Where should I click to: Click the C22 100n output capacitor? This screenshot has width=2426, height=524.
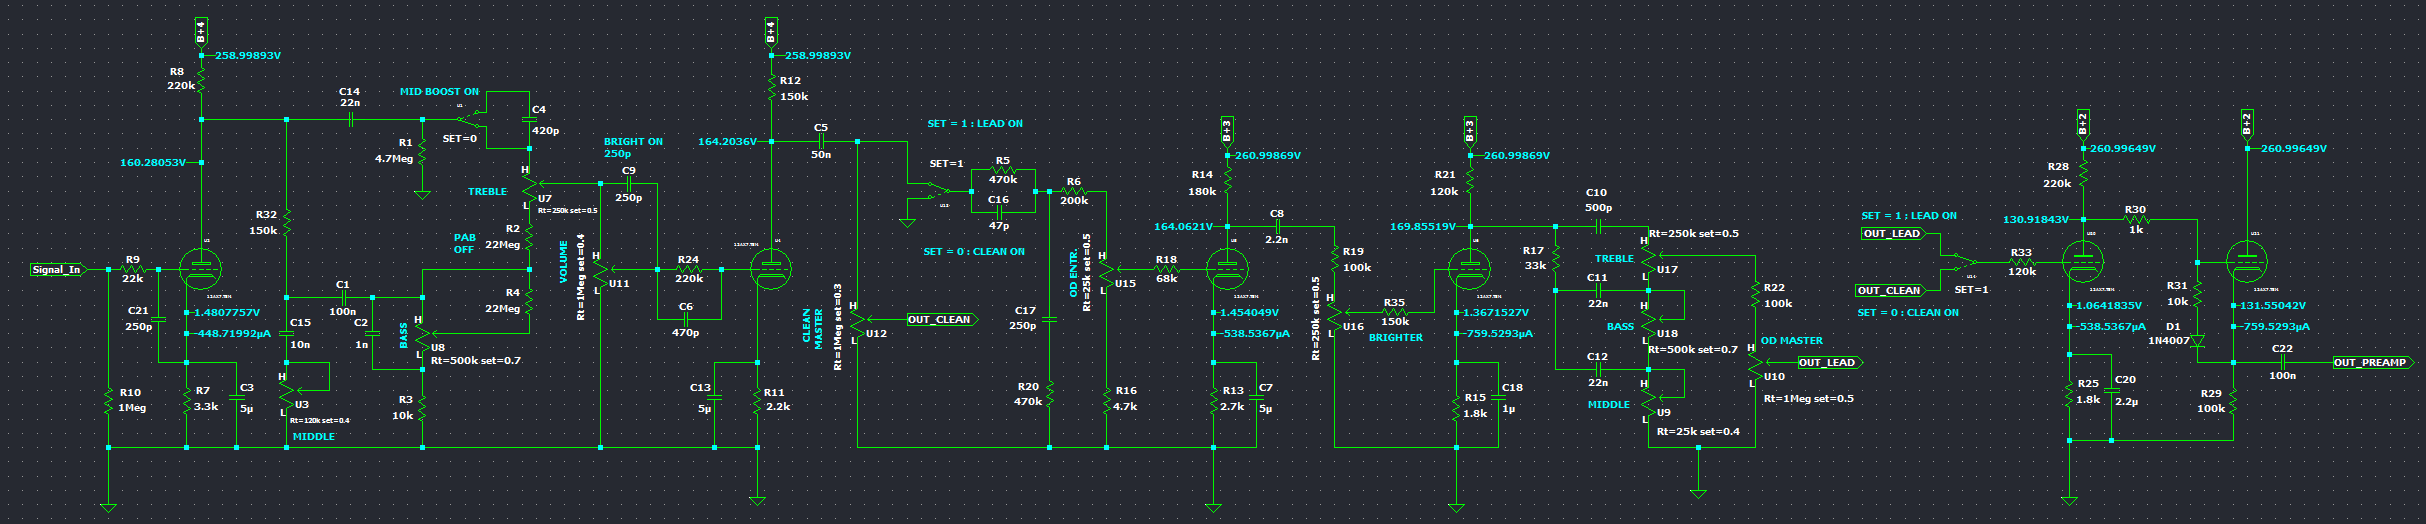[x=2283, y=362]
